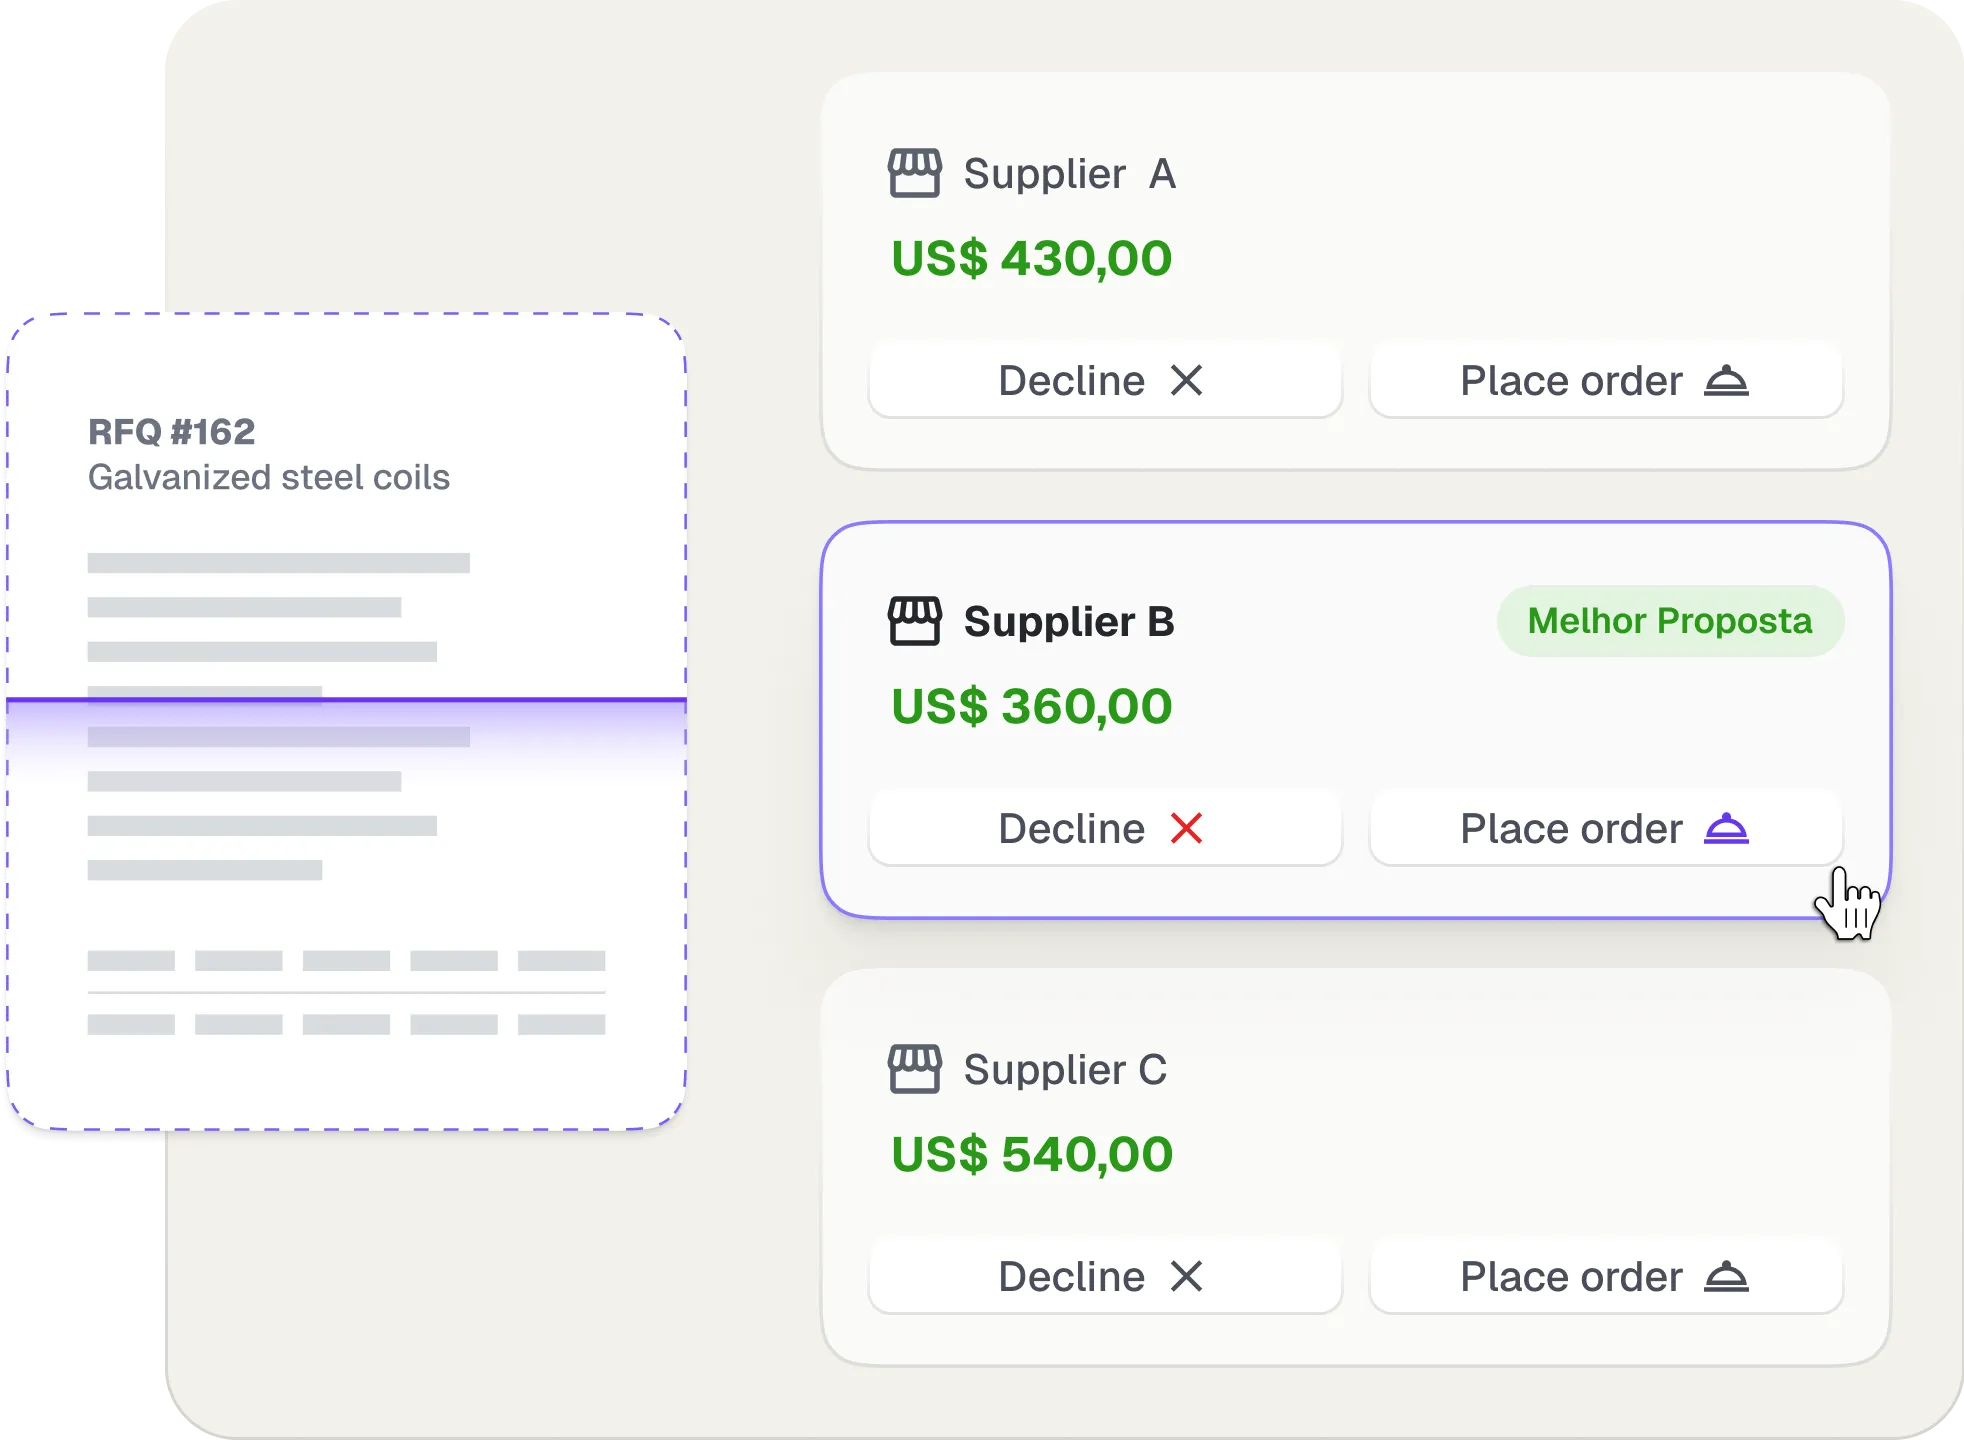Select the US$ 540,00 price on Supplier C
This screenshot has height=1440, width=1964.
(x=1031, y=1155)
